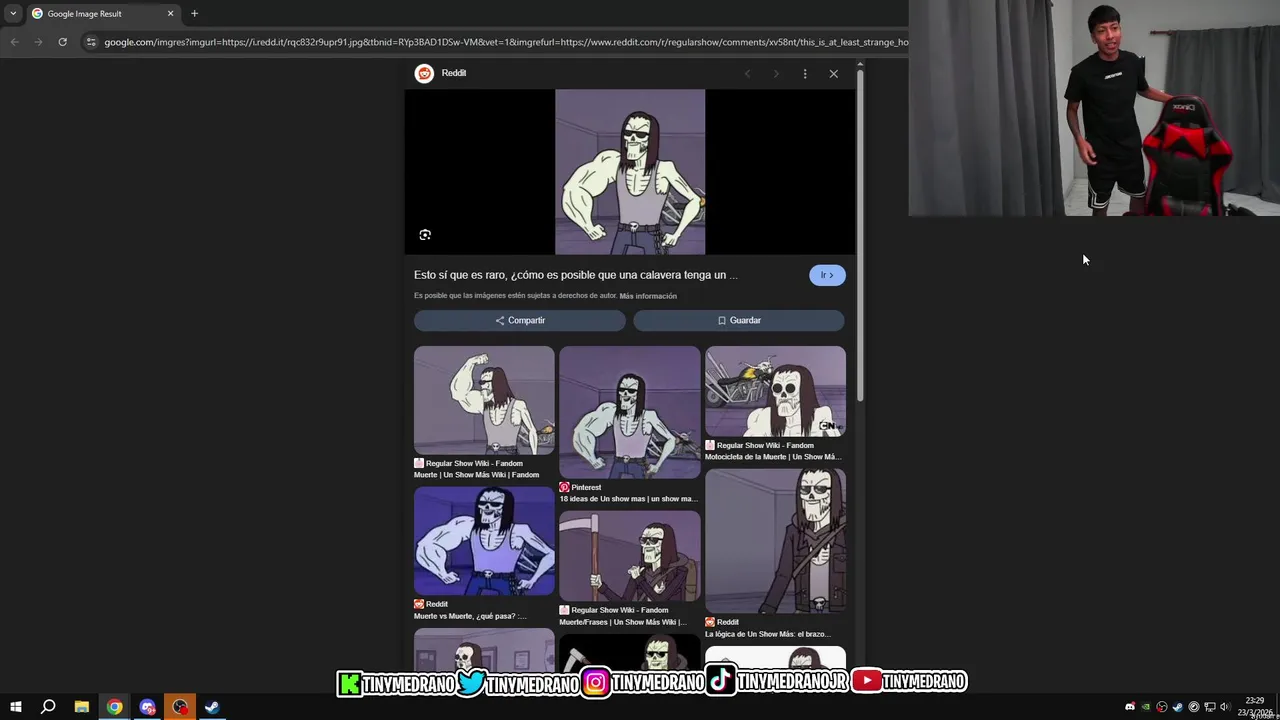The width and height of the screenshot is (1280, 720).
Task: Click the Google Lens search icon on the image
Action: 425,235
